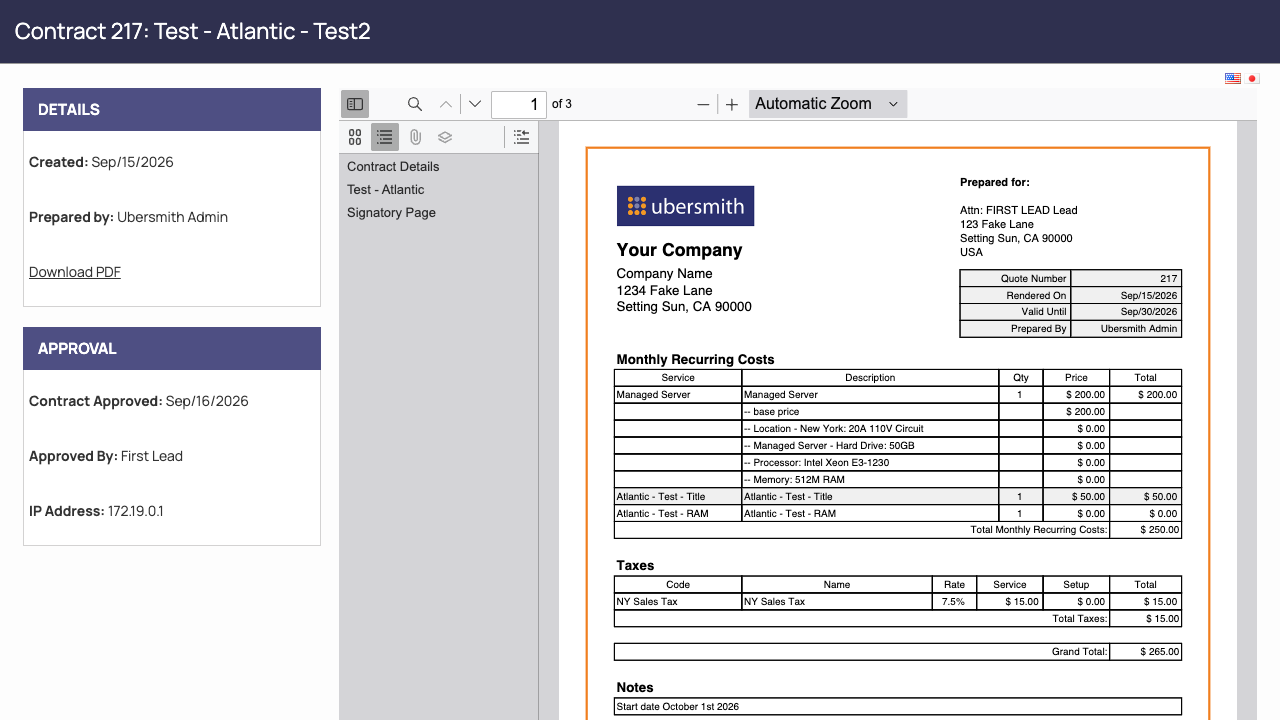Show document outline view

(x=385, y=137)
